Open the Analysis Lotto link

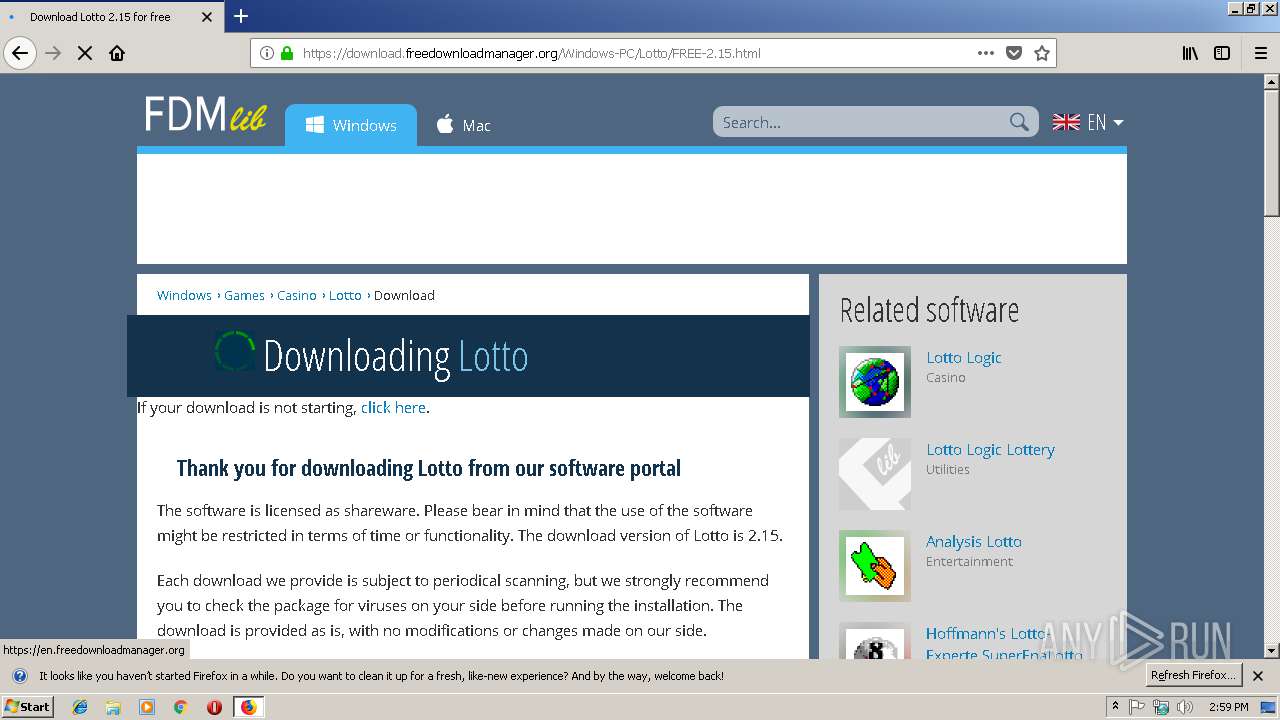pos(973,541)
